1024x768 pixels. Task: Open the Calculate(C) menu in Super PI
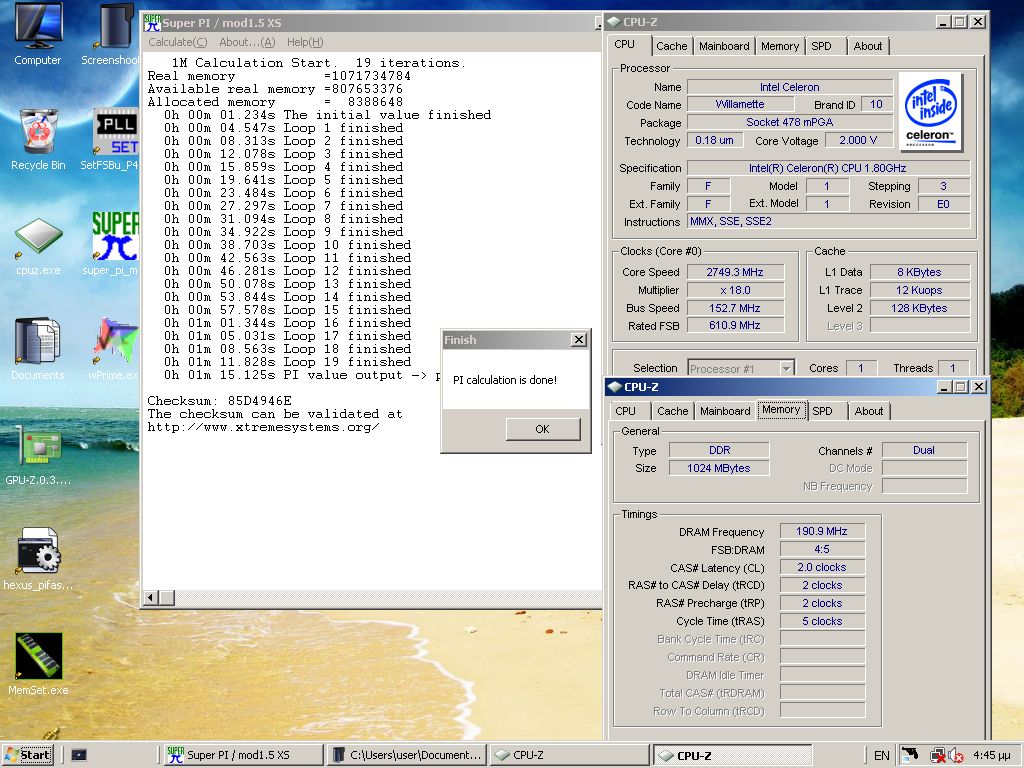[x=178, y=42]
